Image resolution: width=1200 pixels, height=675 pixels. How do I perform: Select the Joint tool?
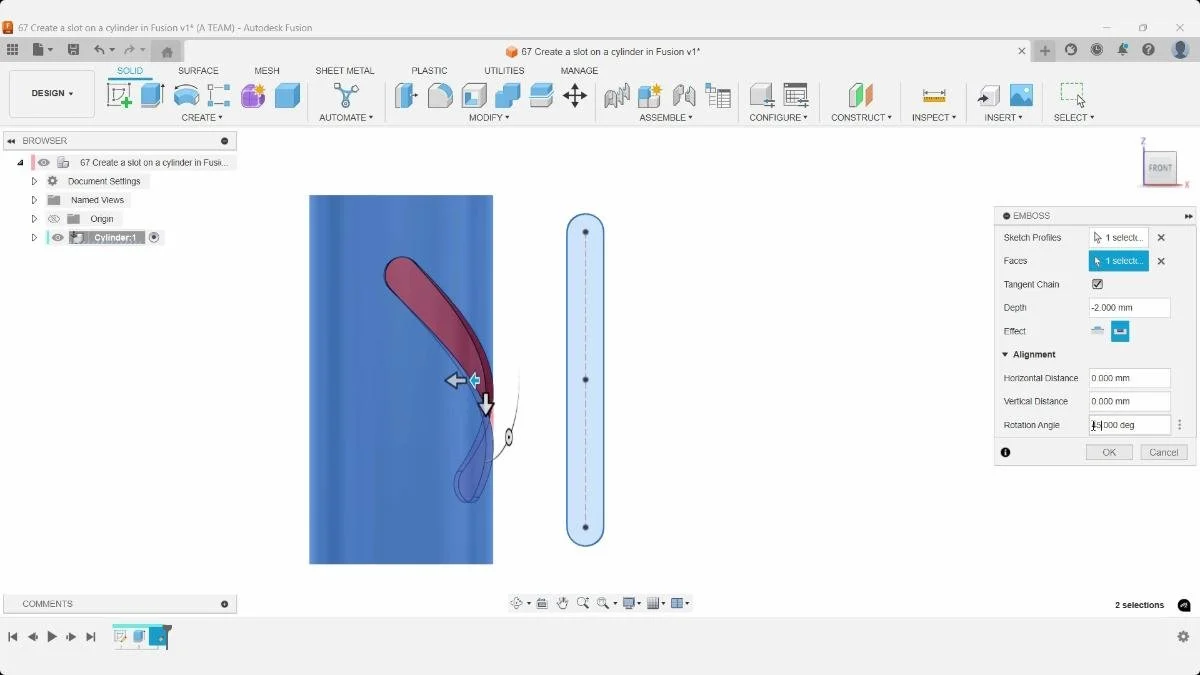tap(684, 95)
